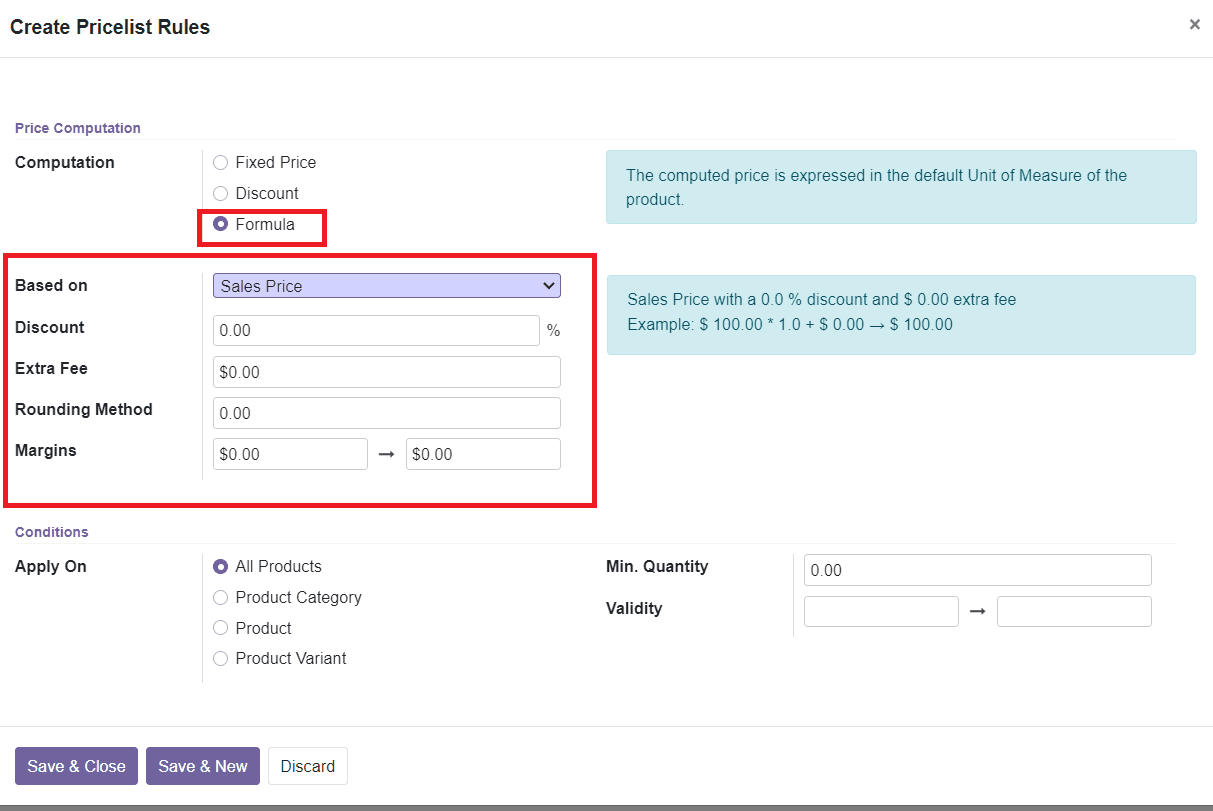The image size is (1213, 811).
Task: Click Save & Close to save the rule
Action: coord(76,765)
